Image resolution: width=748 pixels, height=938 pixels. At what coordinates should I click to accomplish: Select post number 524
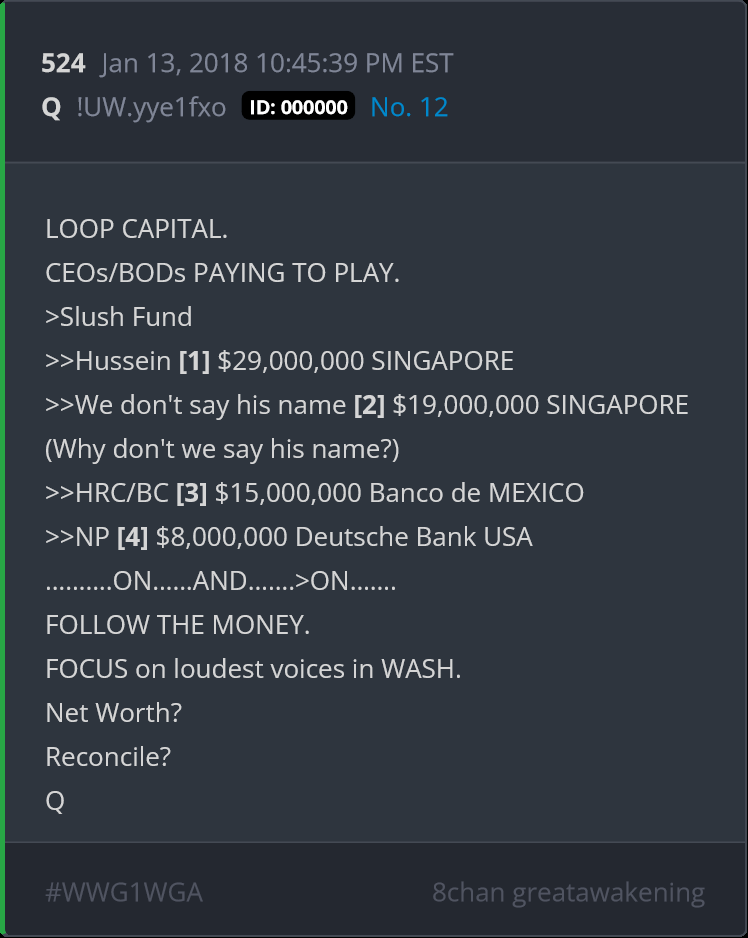point(63,63)
